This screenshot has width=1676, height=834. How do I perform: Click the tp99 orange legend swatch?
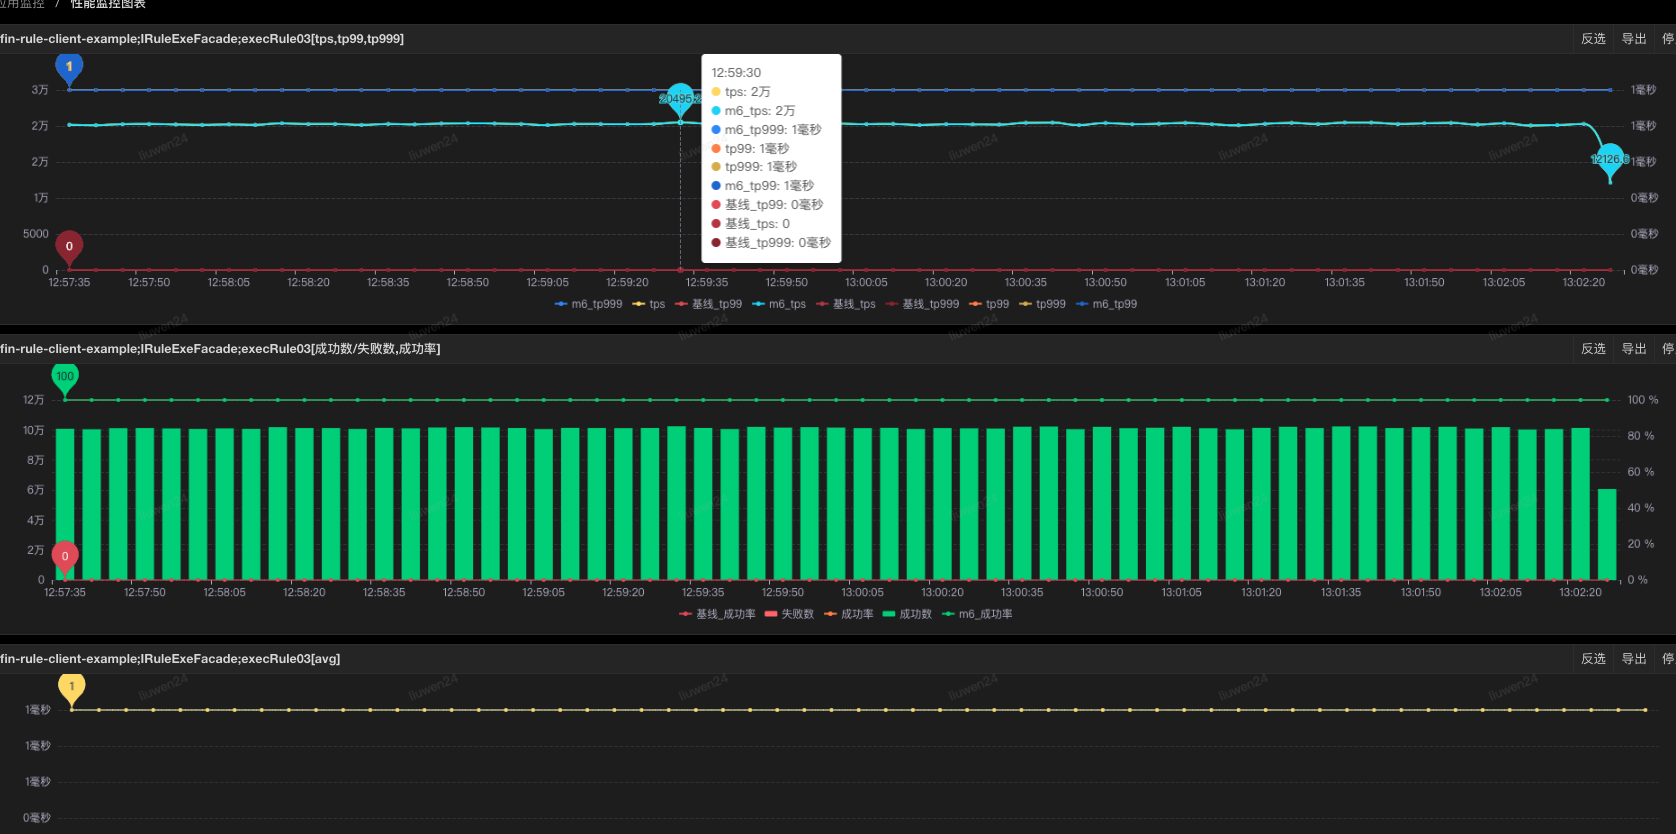[975, 304]
